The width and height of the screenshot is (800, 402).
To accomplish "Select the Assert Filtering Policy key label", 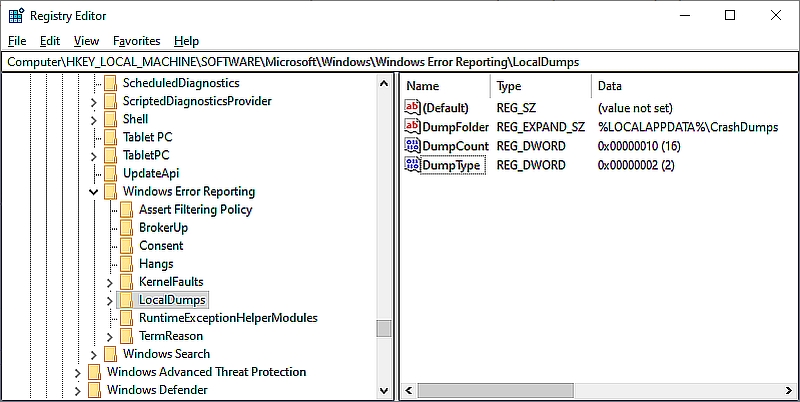I will (195, 209).
